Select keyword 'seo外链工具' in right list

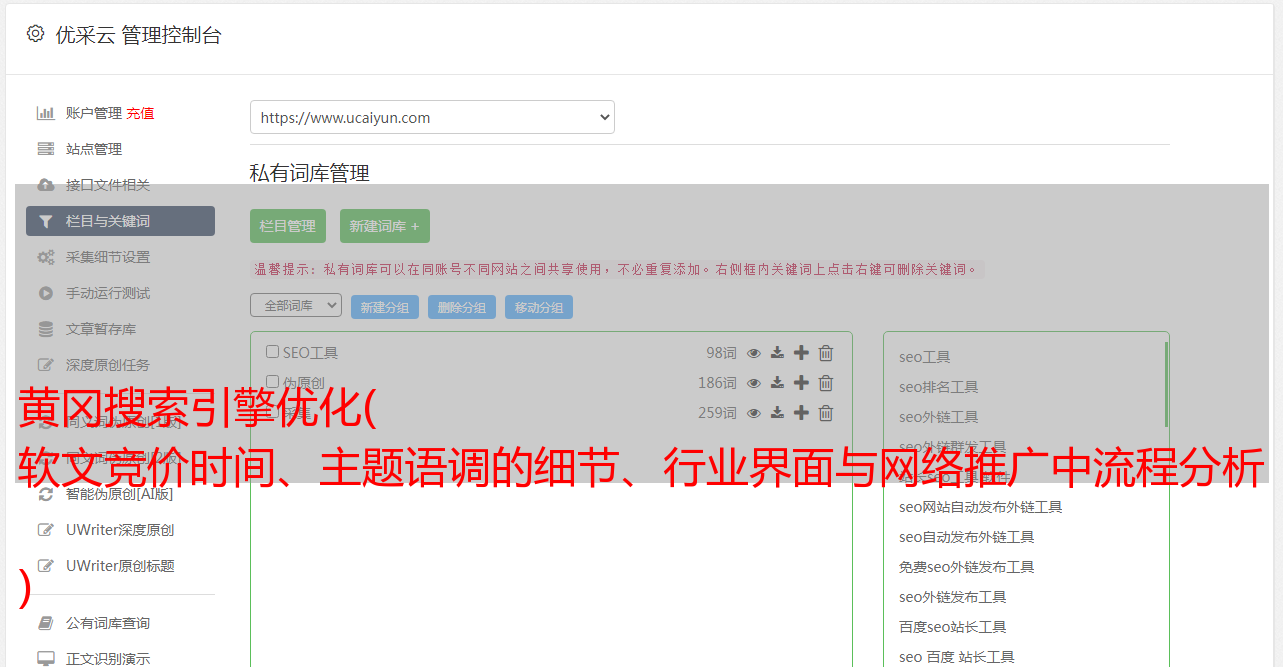(x=939, y=417)
